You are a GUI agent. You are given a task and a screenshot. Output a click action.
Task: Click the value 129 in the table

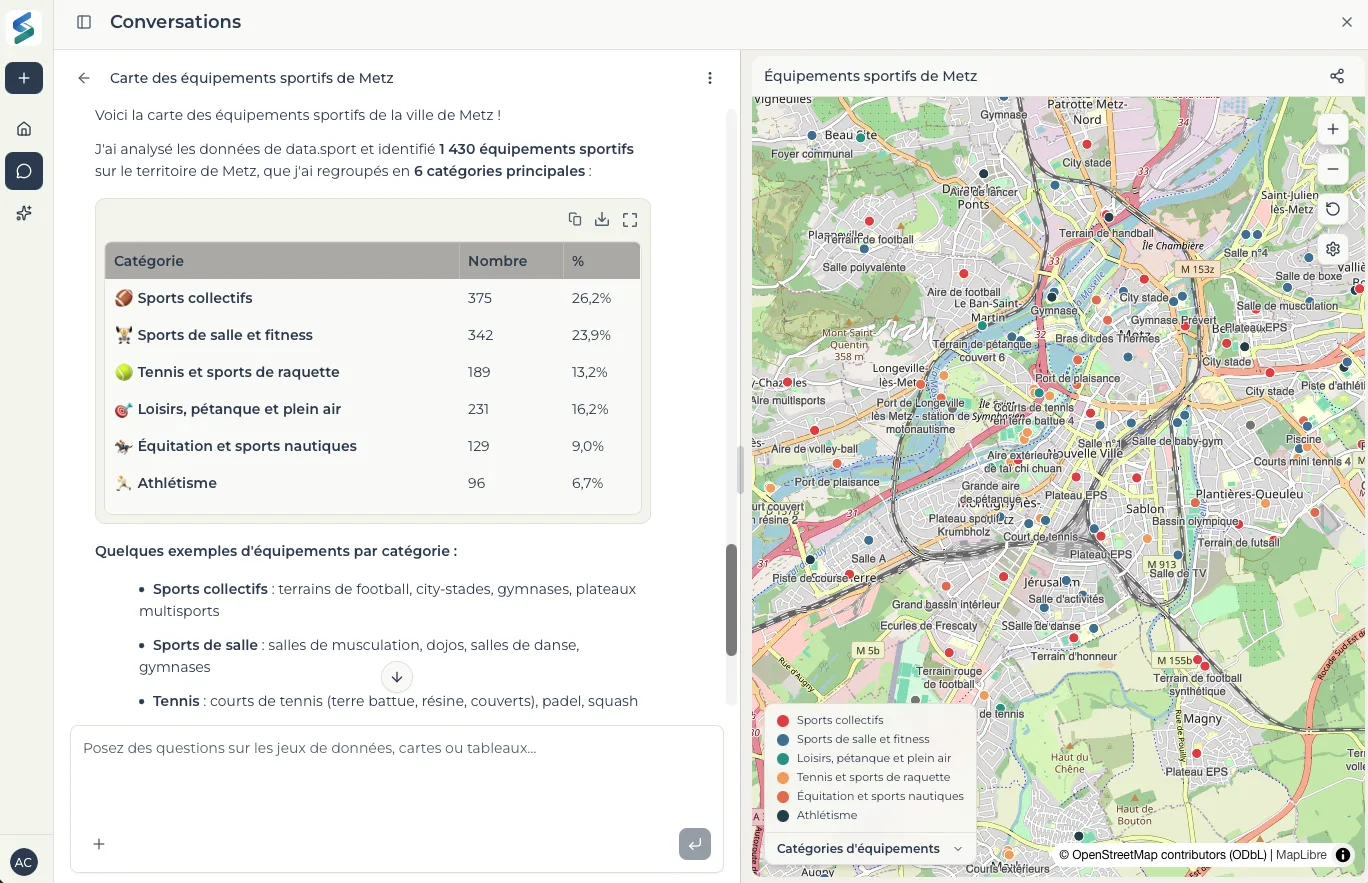click(x=479, y=446)
